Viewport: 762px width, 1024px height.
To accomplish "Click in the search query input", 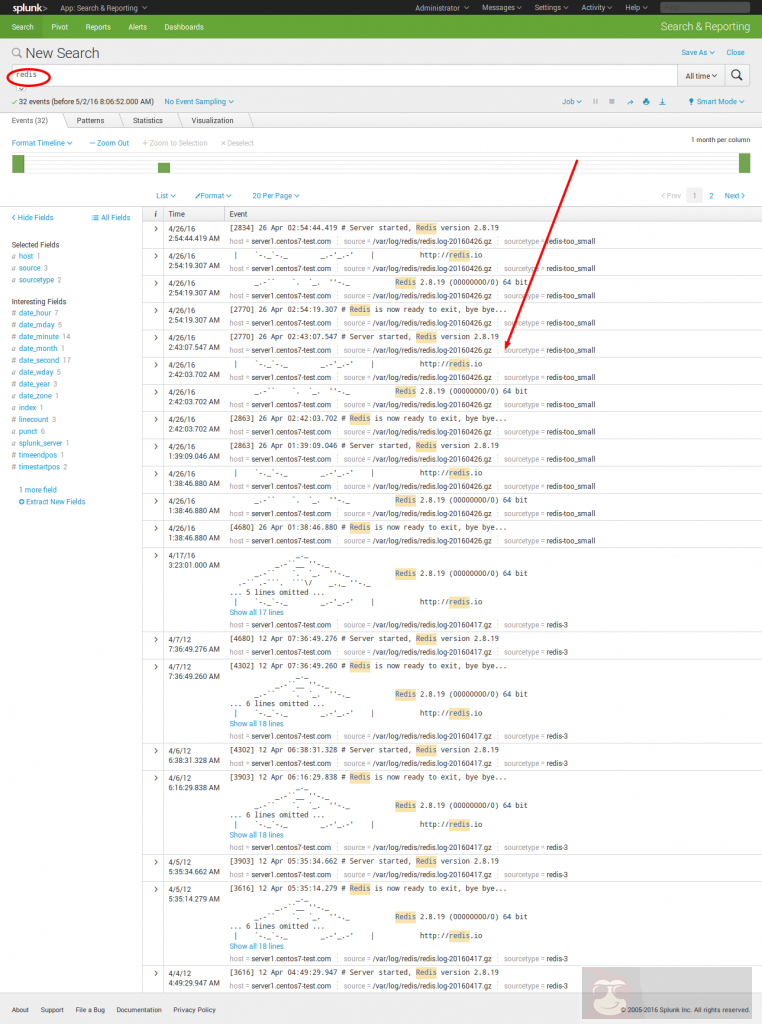I will pos(344,76).
